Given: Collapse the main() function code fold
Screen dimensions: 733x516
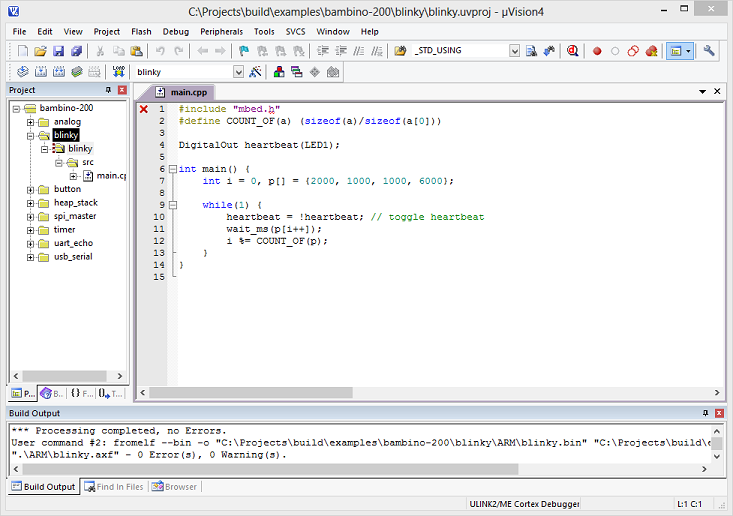Looking at the screenshot, I should tap(172, 169).
